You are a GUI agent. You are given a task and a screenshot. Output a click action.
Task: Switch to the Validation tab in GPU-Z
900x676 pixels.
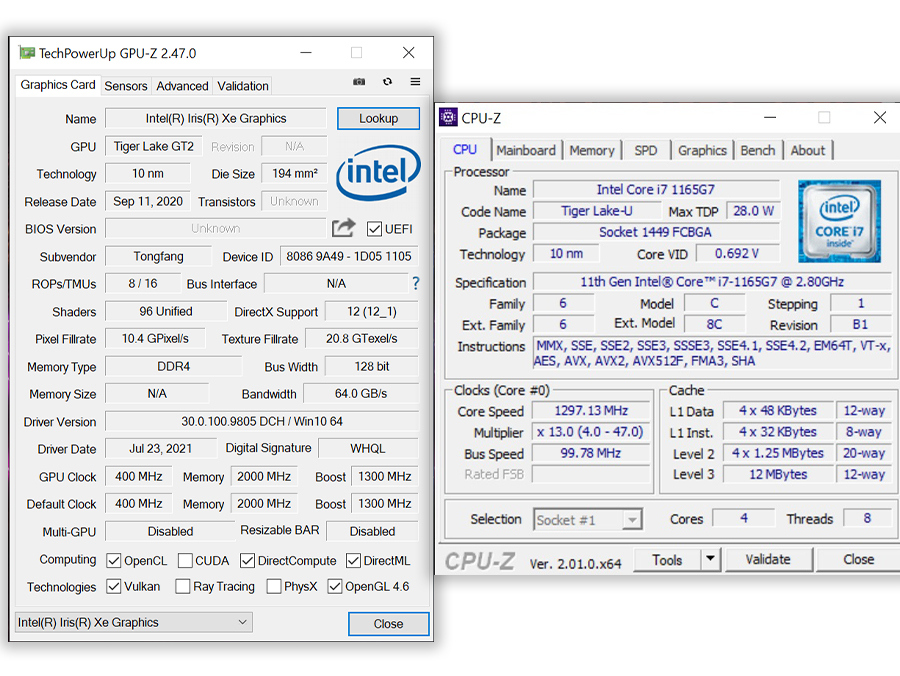point(243,86)
